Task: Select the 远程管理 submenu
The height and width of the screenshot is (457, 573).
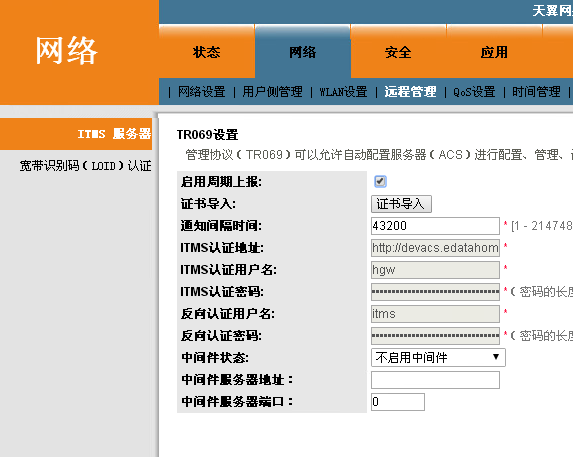Action: [410, 92]
